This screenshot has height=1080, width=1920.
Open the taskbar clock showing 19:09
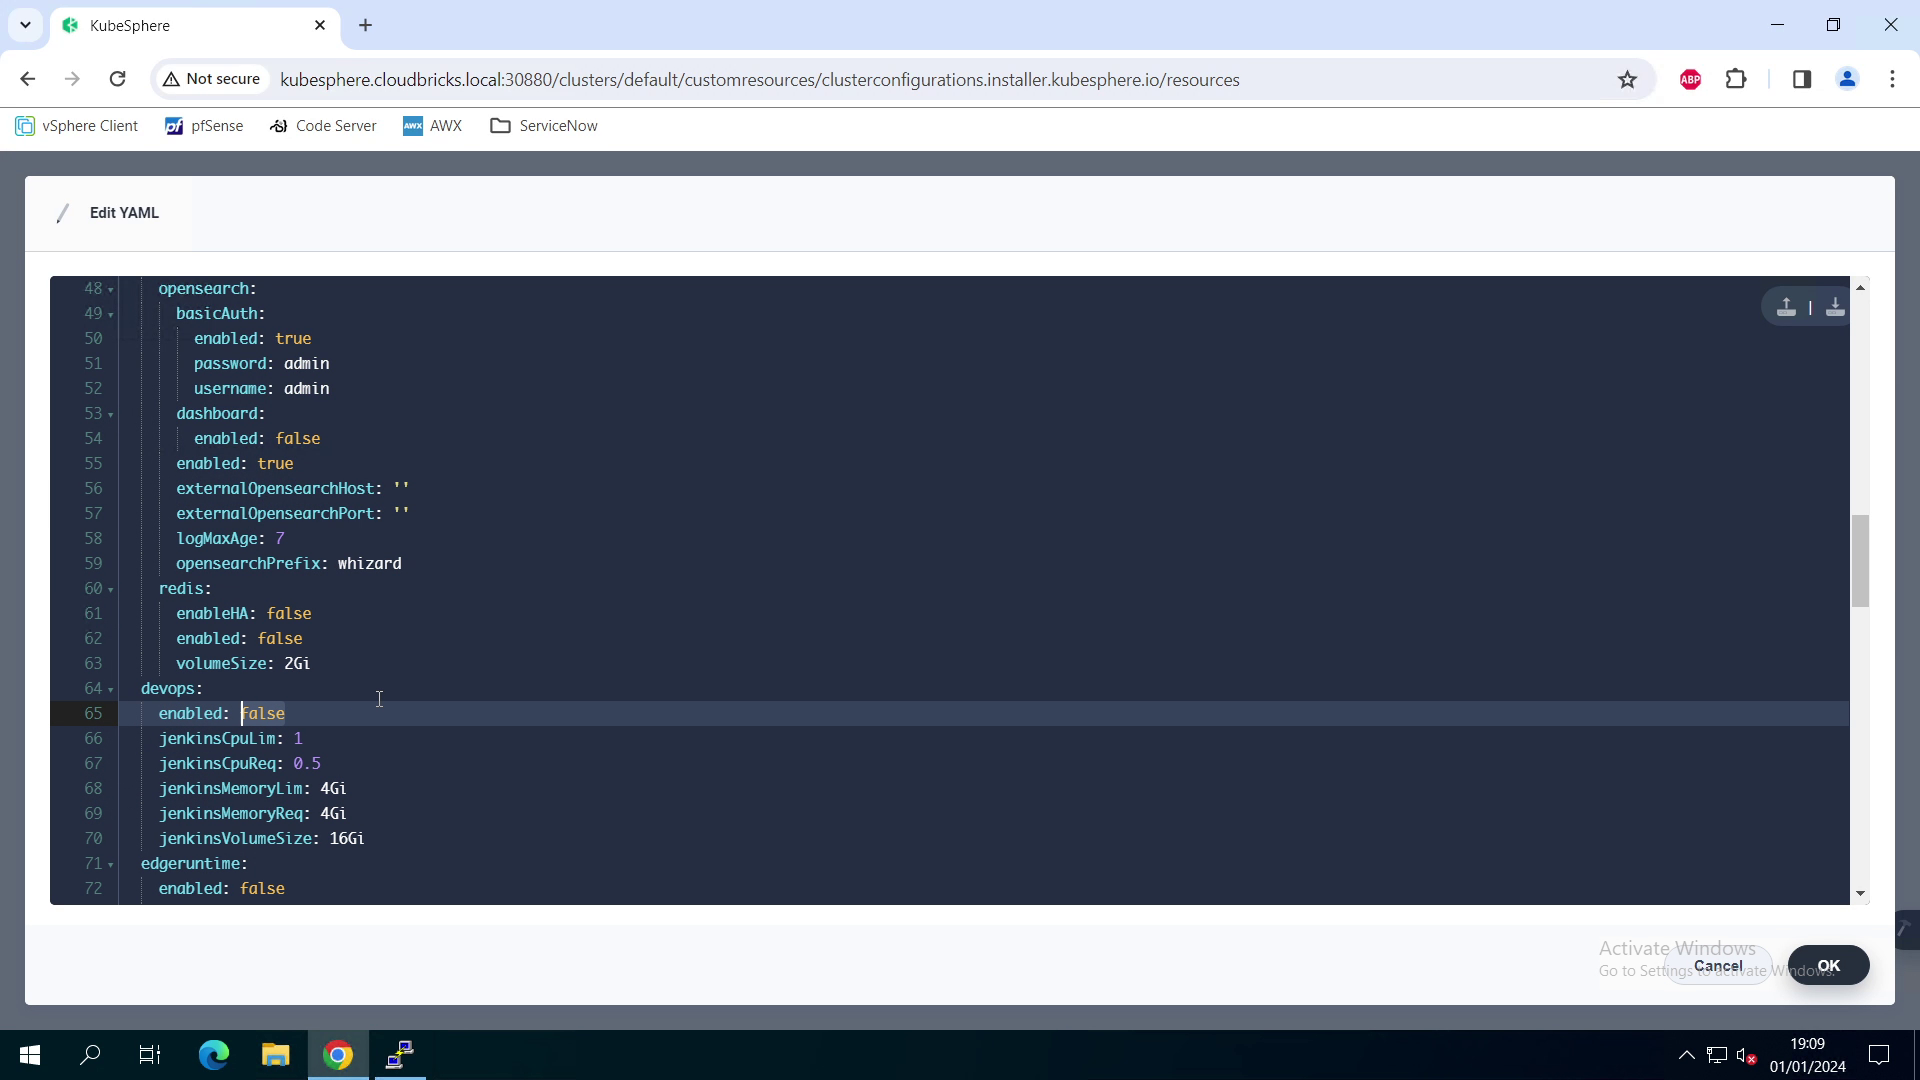click(x=1808, y=1055)
